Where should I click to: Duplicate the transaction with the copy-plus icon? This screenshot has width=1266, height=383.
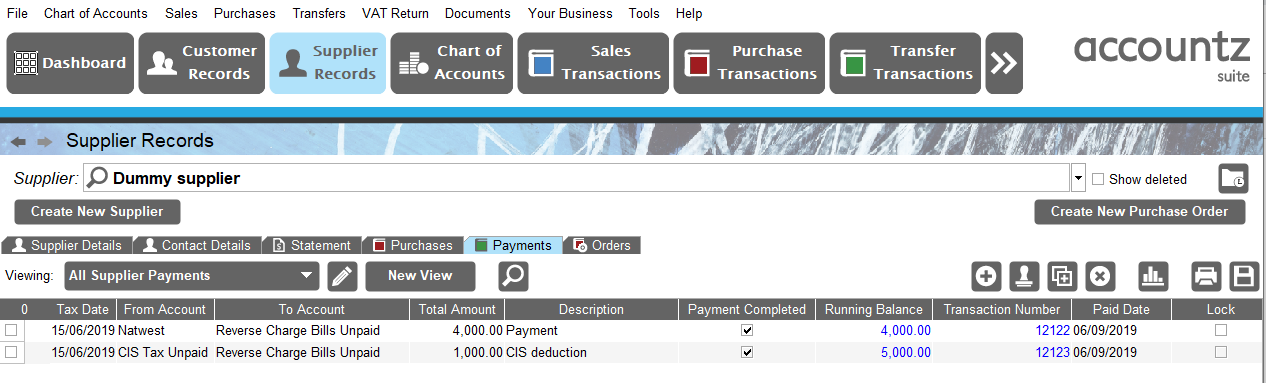[x=1061, y=276]
